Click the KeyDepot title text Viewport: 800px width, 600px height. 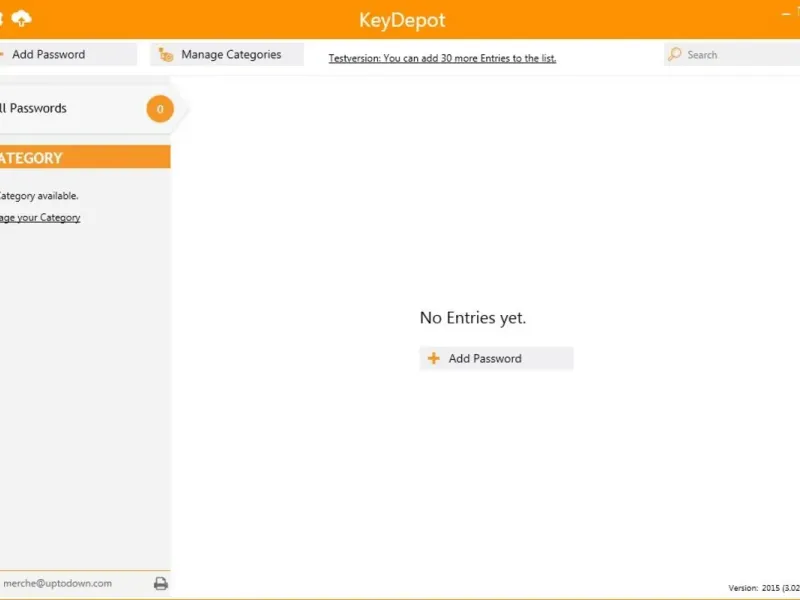coord(402,20)
